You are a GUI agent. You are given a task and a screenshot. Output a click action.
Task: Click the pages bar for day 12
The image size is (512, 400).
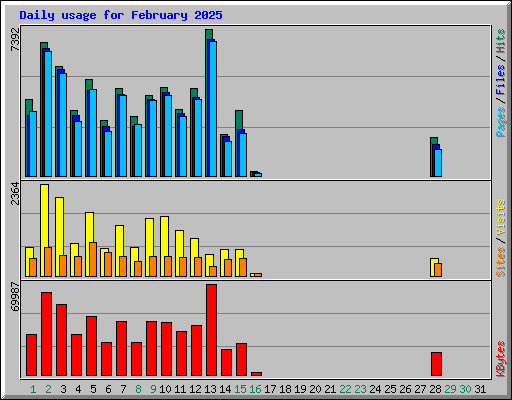pos(198,138)
